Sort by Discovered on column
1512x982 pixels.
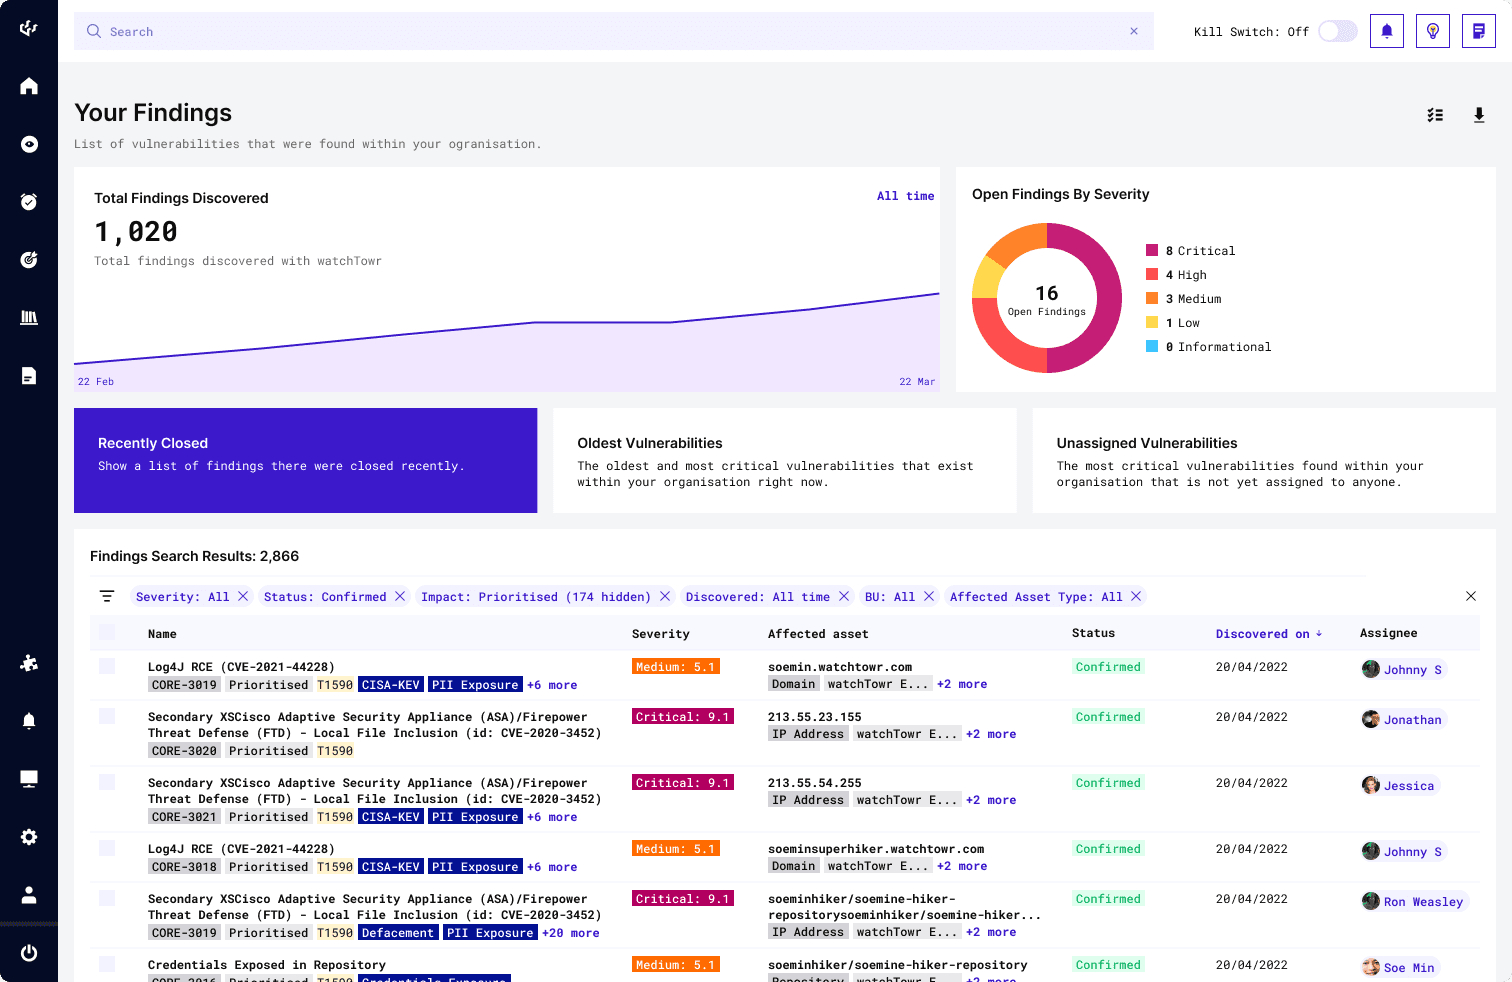click(x=1268, y=634)
